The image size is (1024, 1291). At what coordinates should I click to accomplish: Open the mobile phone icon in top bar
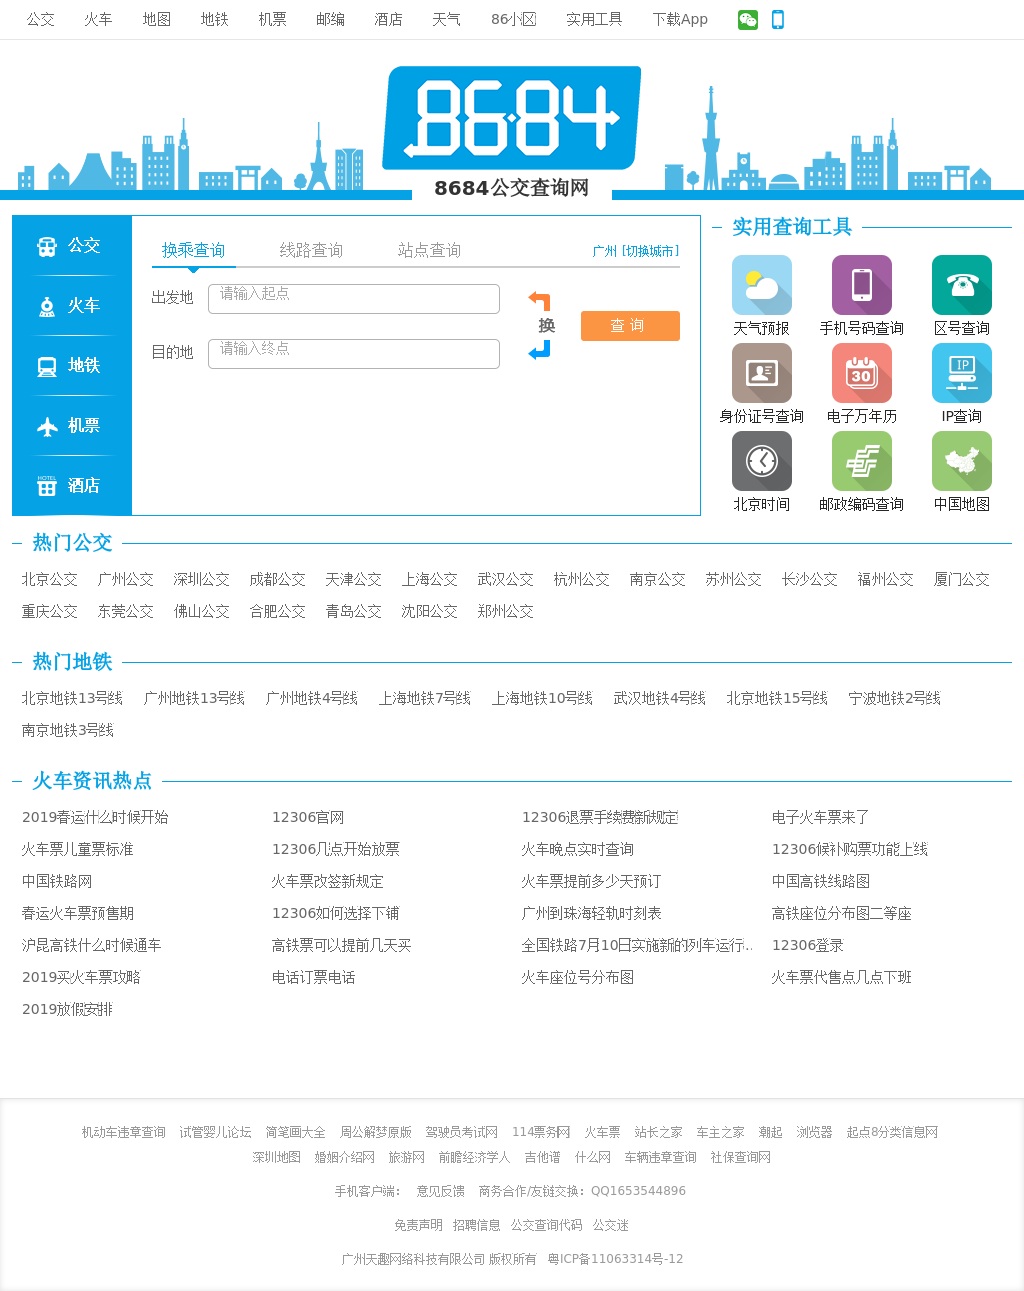tap(778, 20)
